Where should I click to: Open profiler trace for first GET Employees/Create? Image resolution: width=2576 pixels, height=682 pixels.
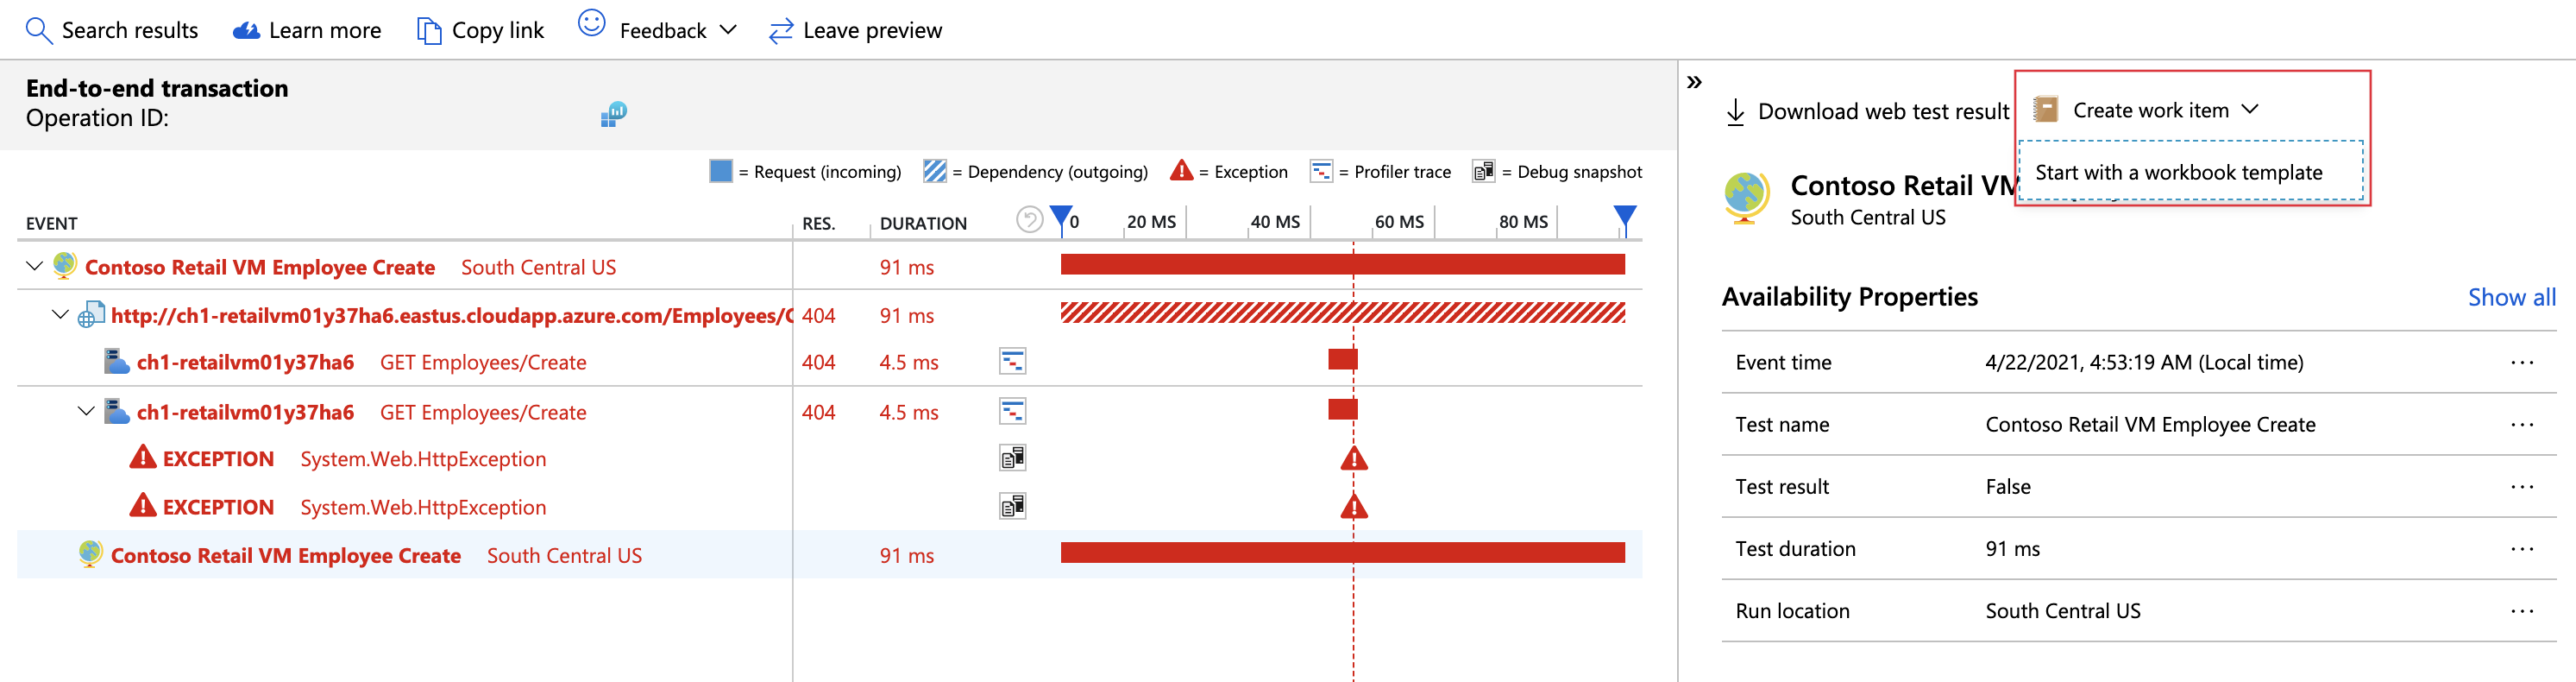coord(1012,361)
